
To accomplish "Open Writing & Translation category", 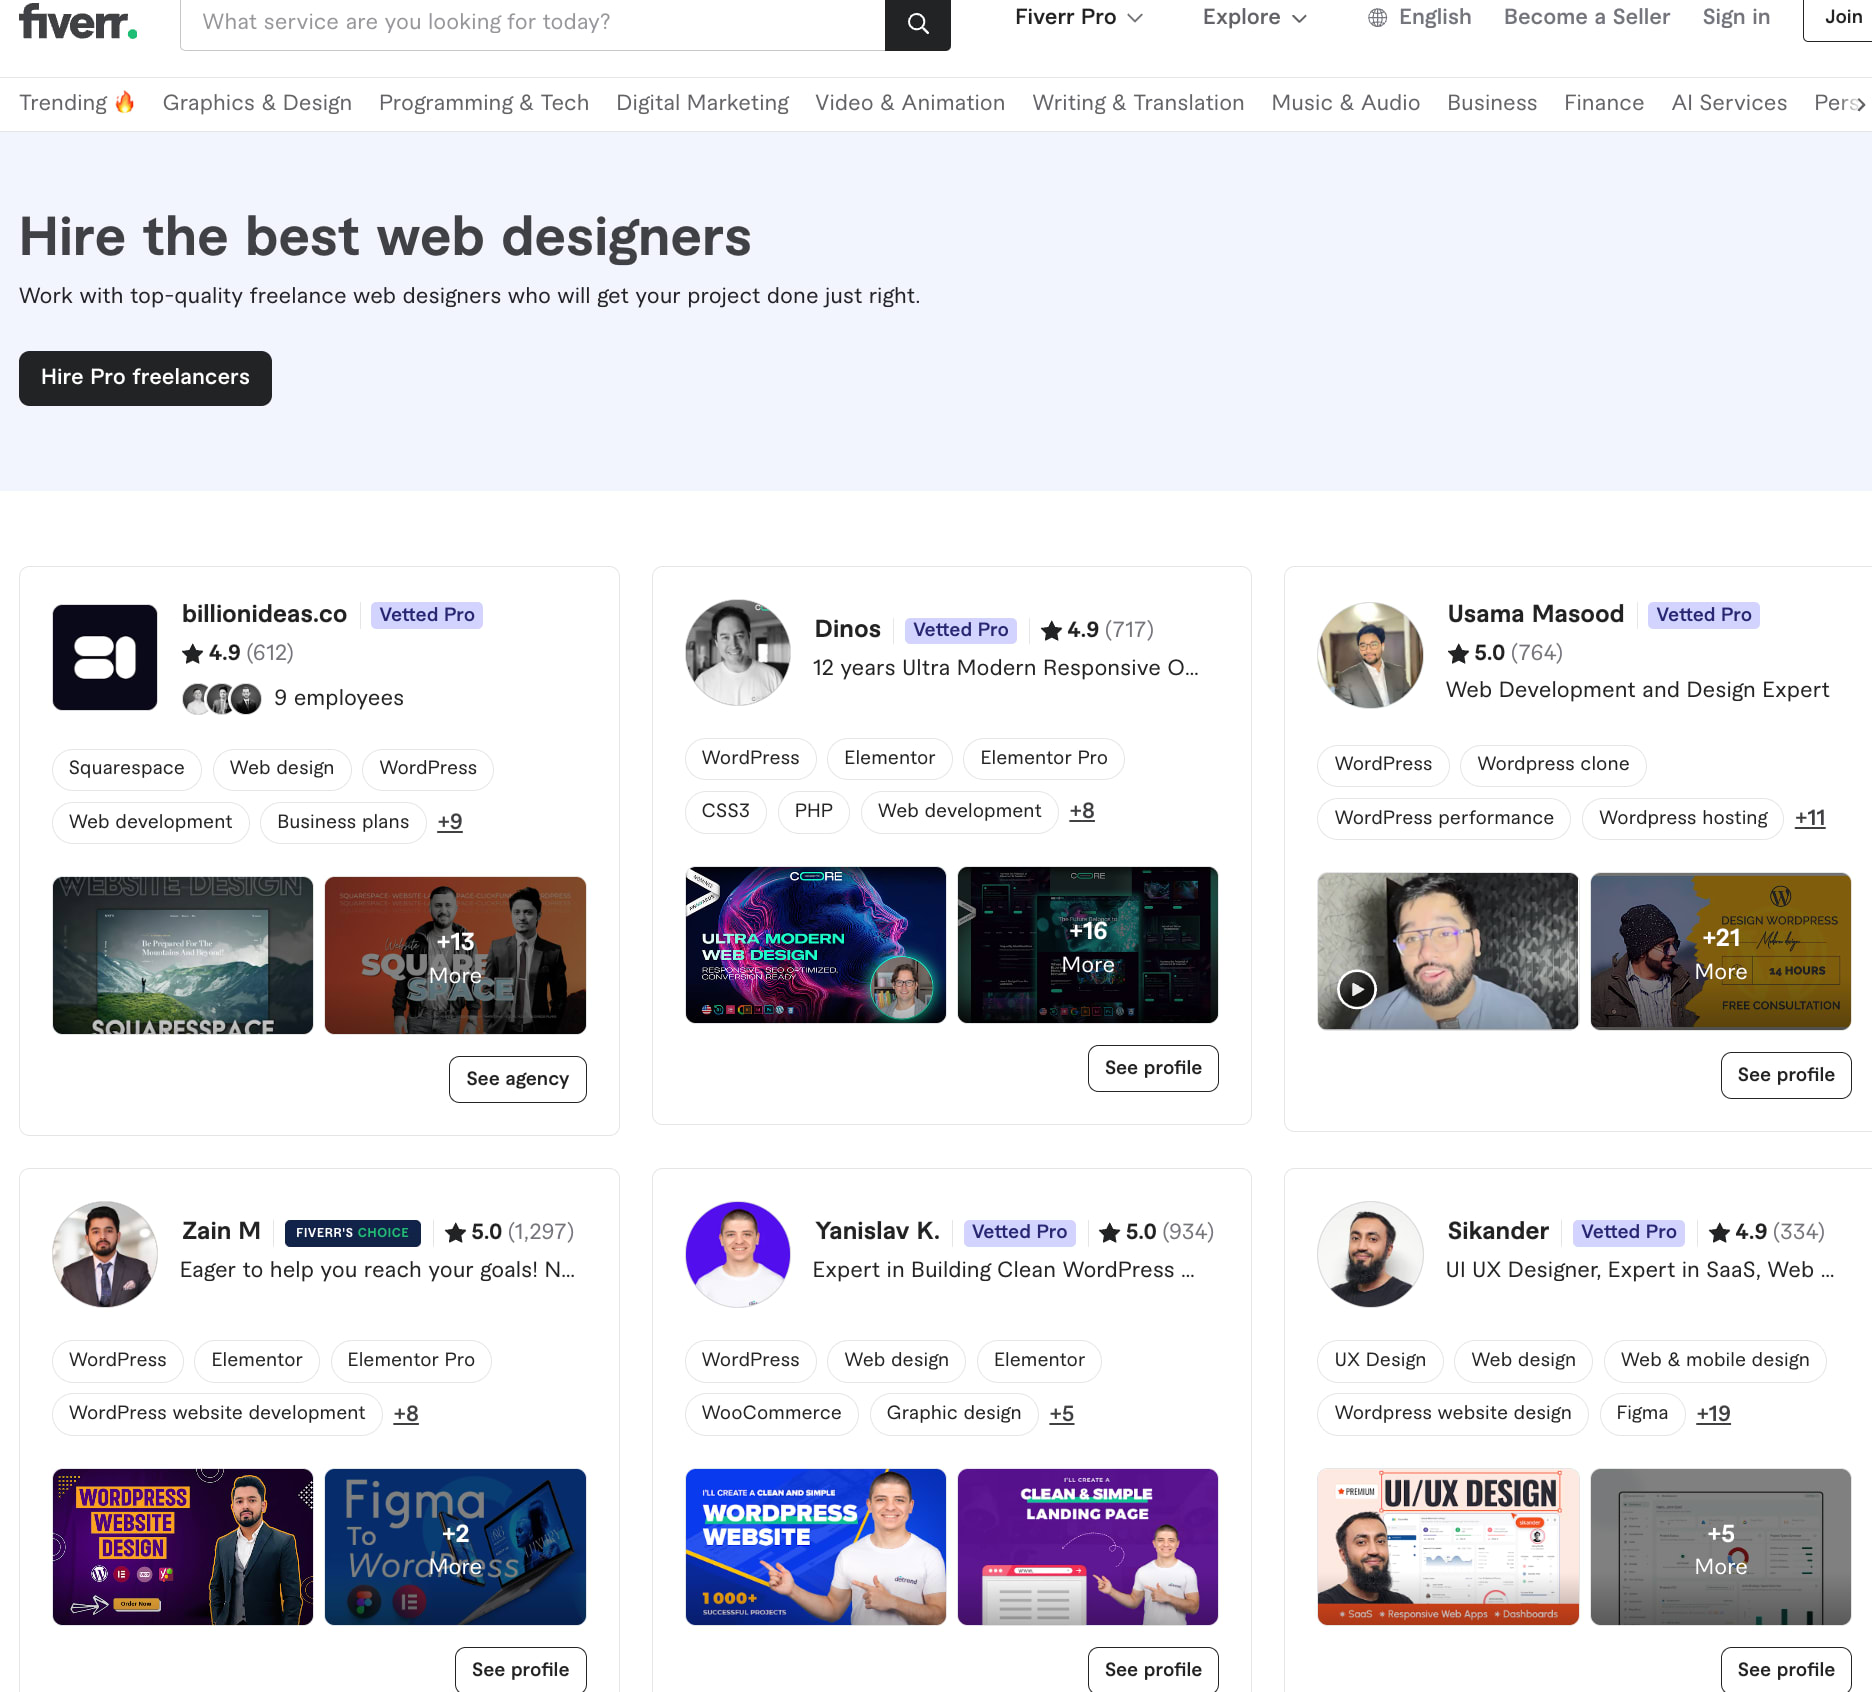I will [1138, 103].
